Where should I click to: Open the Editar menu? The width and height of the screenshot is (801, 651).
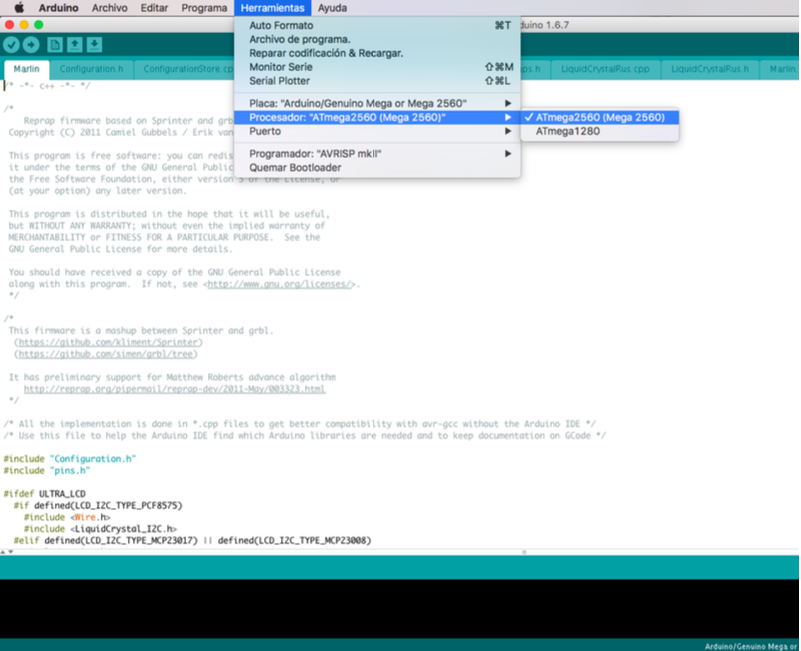pos(154,8)
